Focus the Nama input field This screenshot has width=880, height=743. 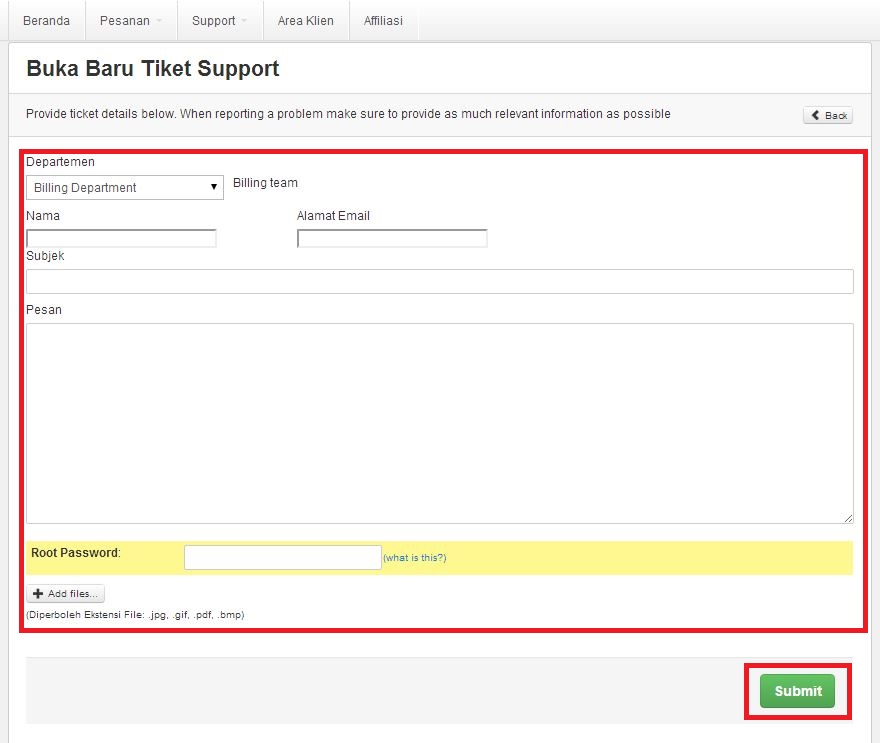pyautogui.click(x=120, y=237)
